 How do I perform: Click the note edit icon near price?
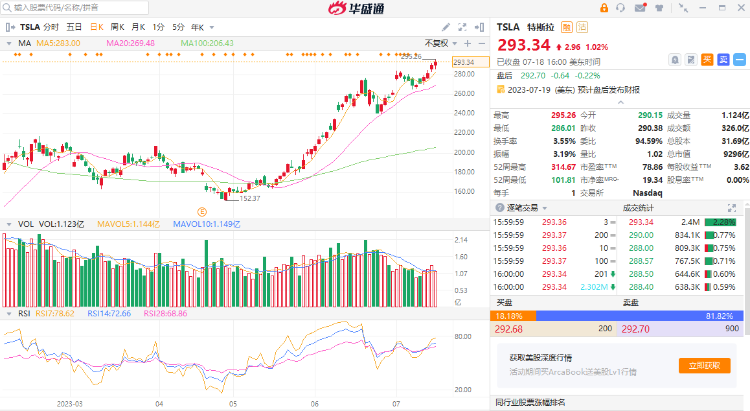691,59
